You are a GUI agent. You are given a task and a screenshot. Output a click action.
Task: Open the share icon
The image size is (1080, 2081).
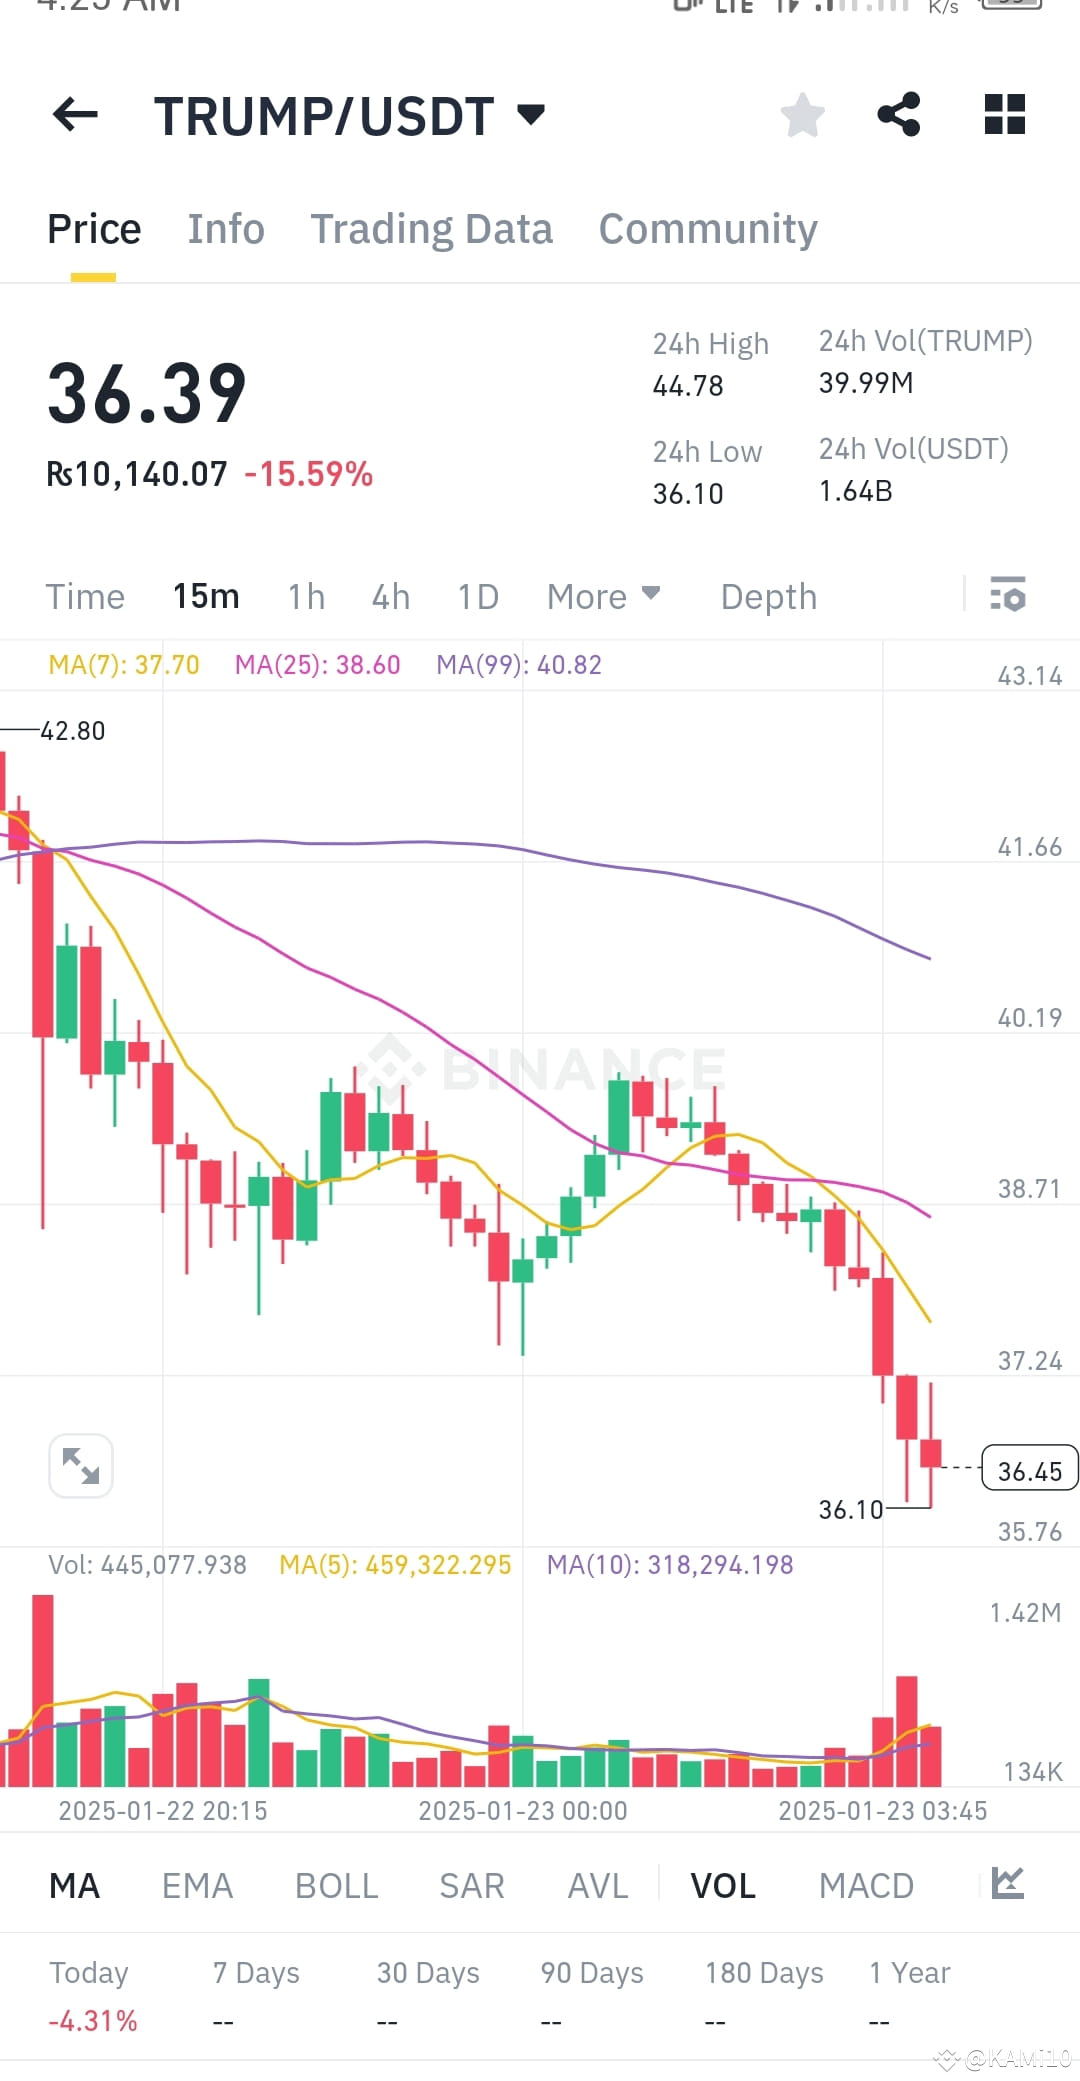point(899,114)
